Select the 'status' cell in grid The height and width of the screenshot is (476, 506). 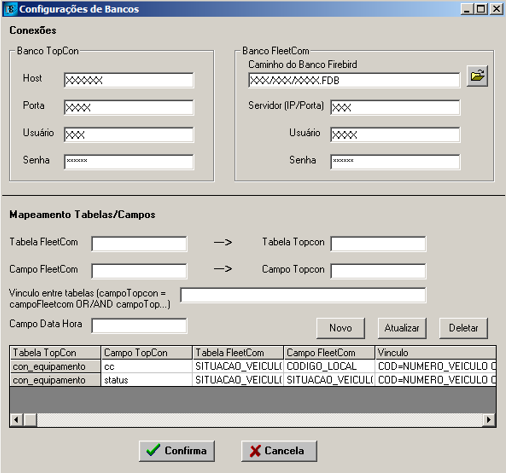pos(146,380)
